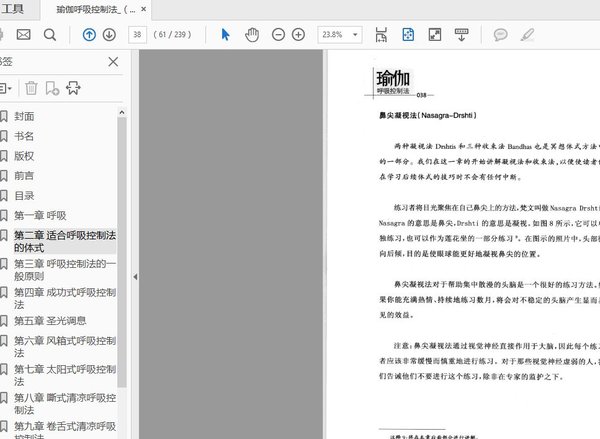This screenshot has width=600, height=439.
Task: Click the bookmark icon beside 目录
Action: [4, 196]
